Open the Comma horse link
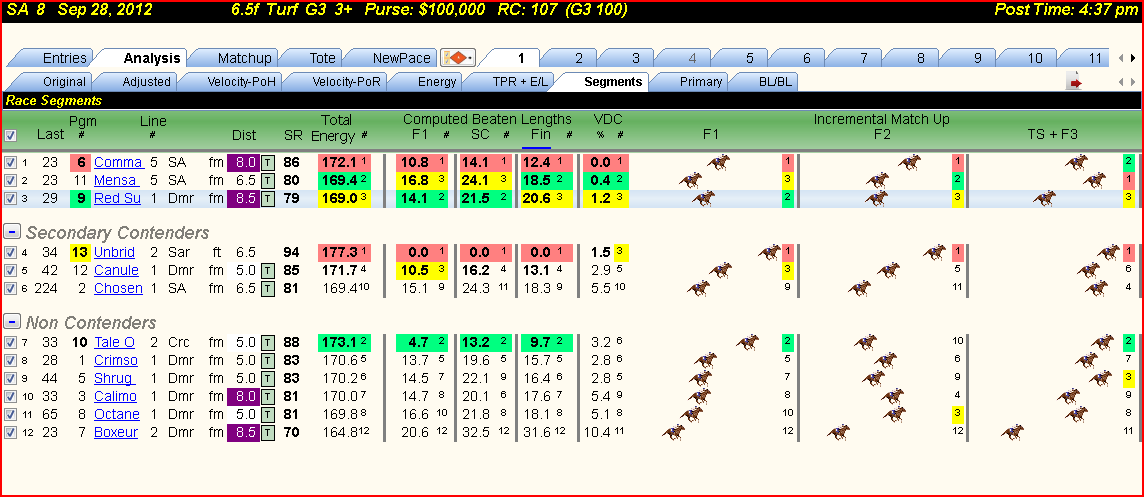Viewport: 1144px width, 497px height. click(118, 162)
